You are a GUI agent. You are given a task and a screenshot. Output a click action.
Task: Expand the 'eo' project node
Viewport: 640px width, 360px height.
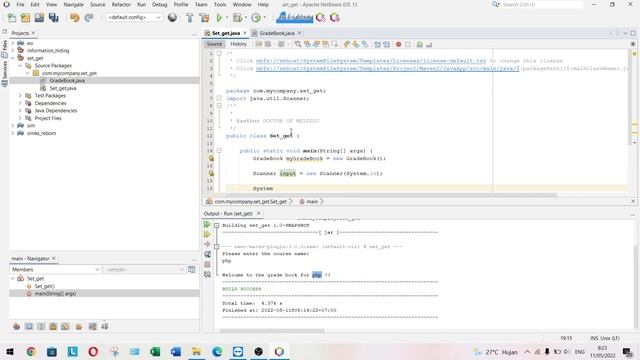tap(13, 43)
